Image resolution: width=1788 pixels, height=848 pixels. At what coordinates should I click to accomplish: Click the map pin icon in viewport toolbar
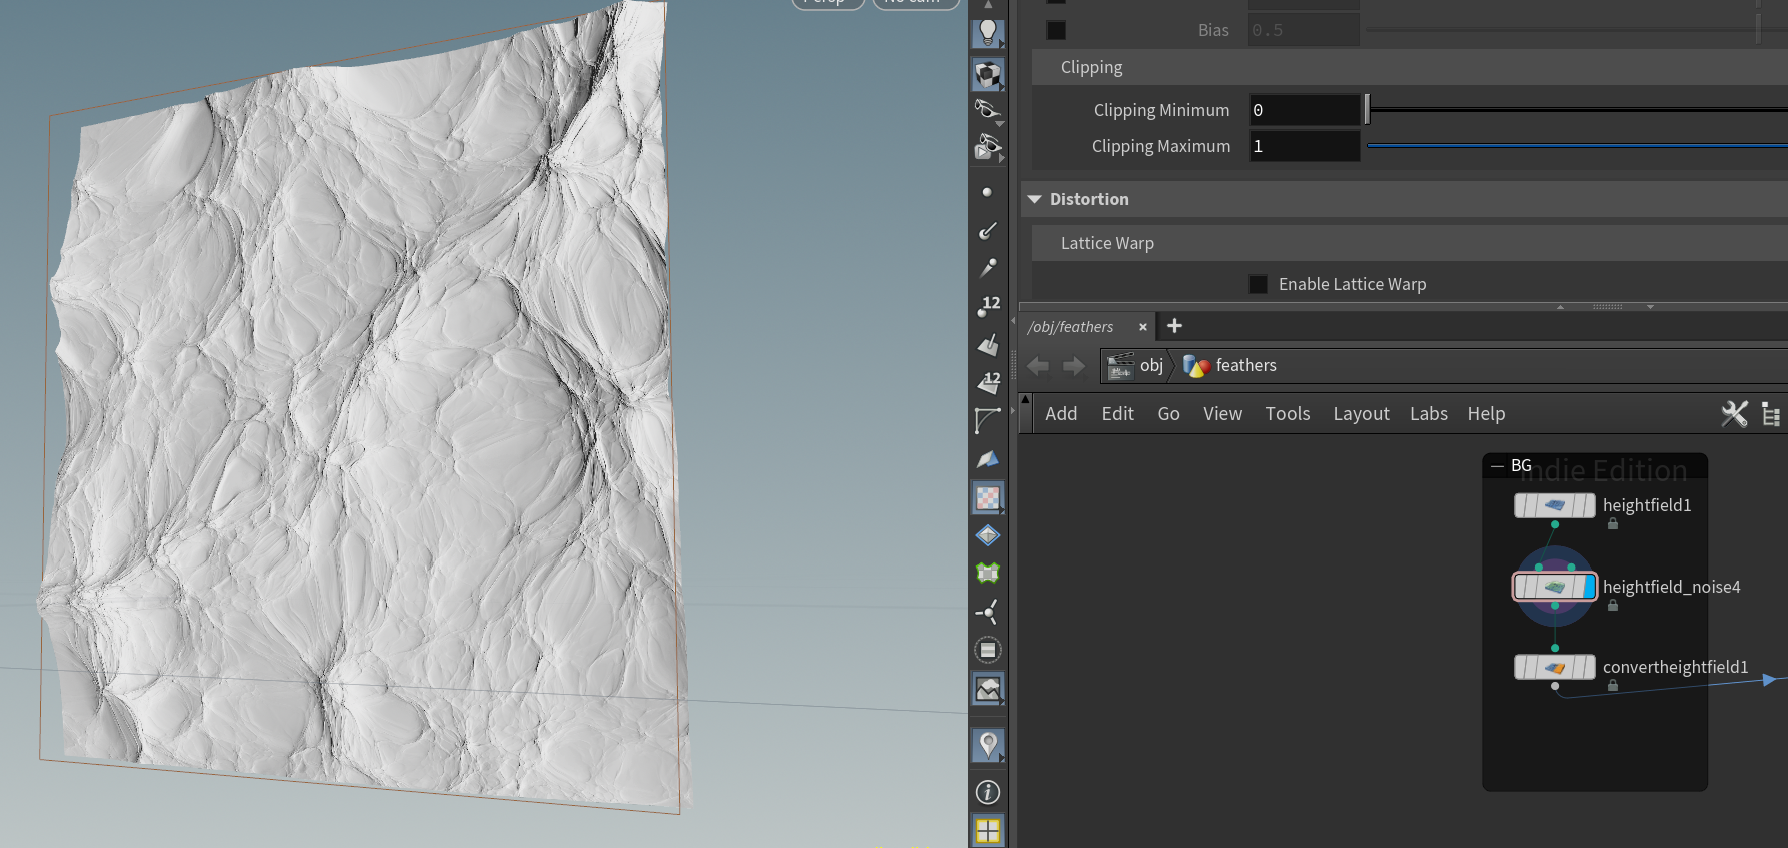[988, 744]
